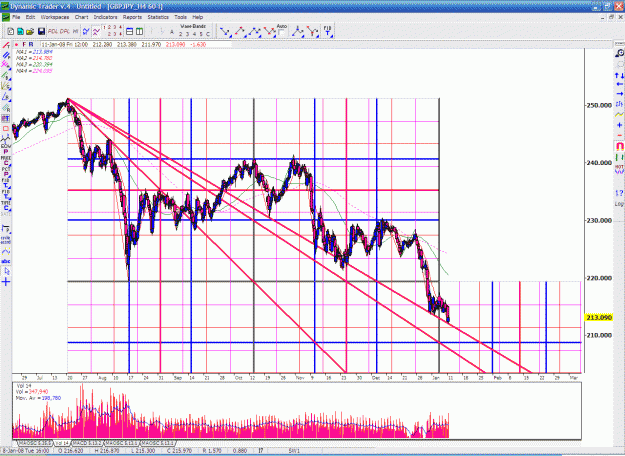The height and width of the screenshot is (456, 625).
Task: Select the red trend line tool
Action: pyautogui.click(x=6, y=45)
